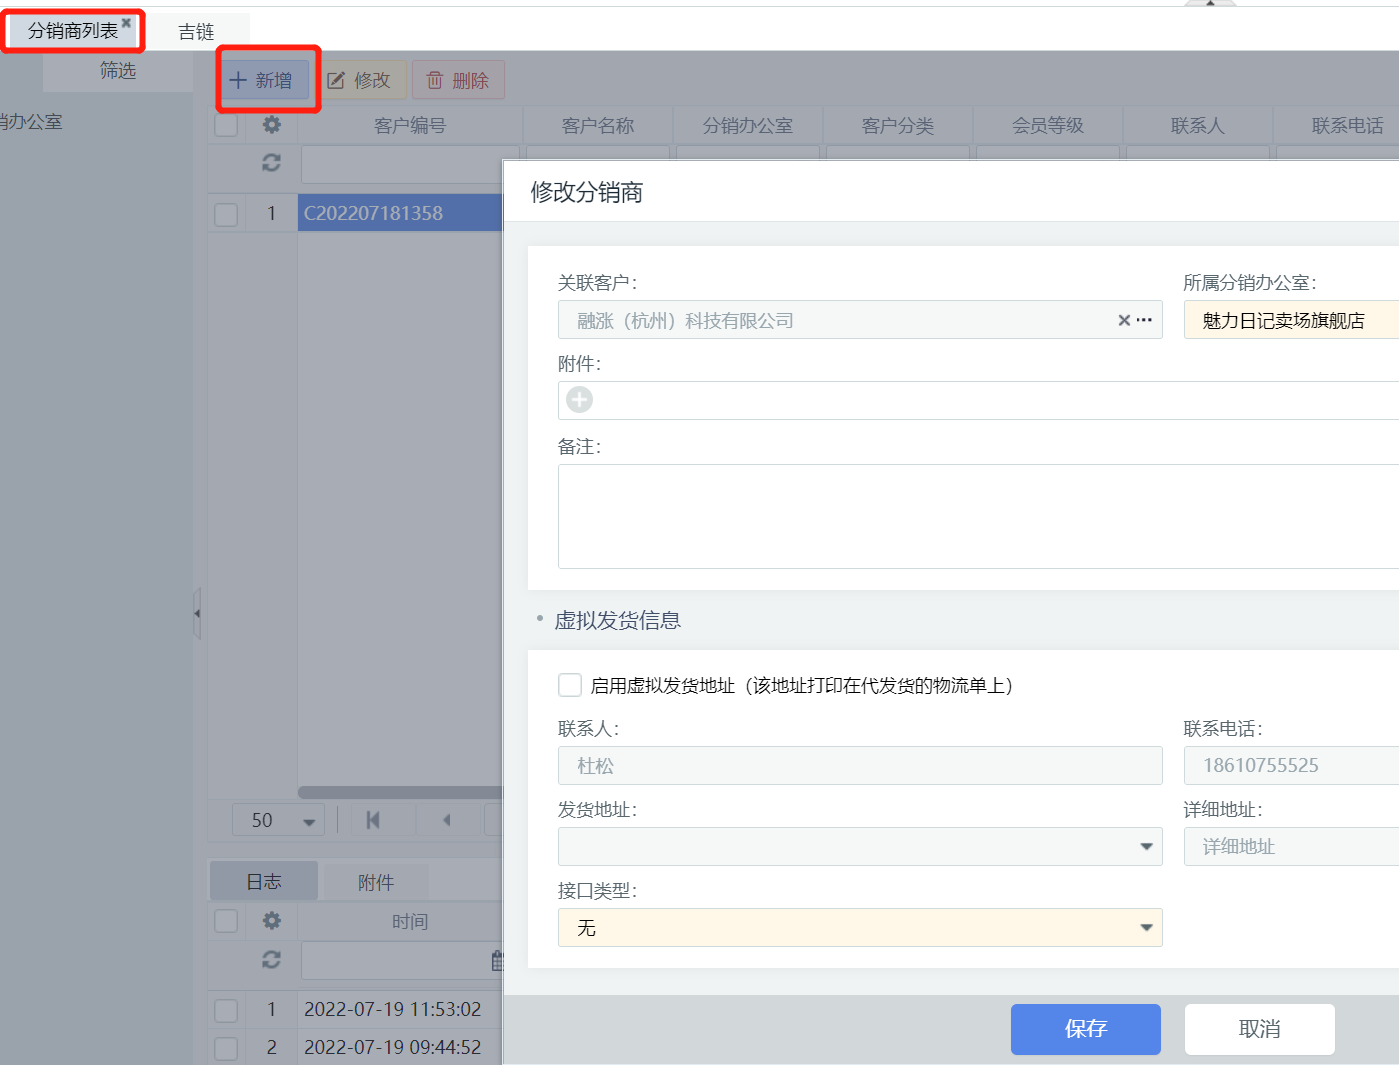Select cell C202207181358
This screenshot has height=1065, width=1399.
[400, 213]
